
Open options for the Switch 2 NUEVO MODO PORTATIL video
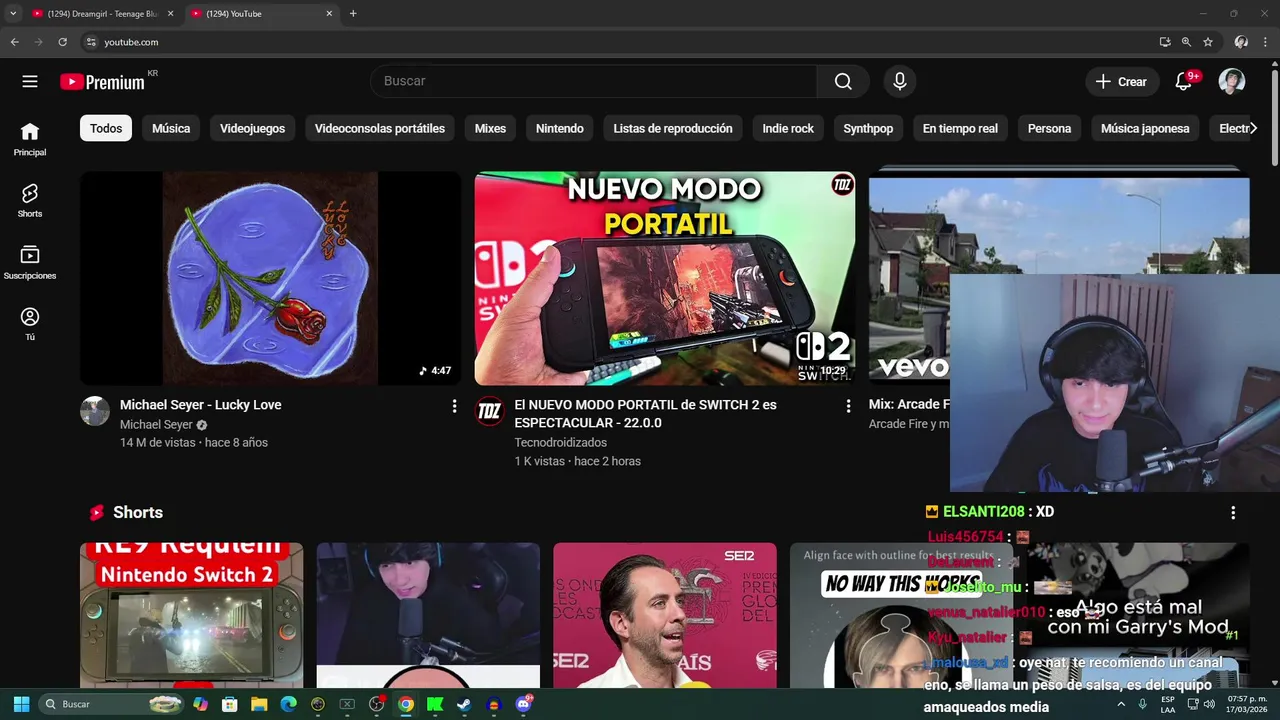click(x=848, y=406)
